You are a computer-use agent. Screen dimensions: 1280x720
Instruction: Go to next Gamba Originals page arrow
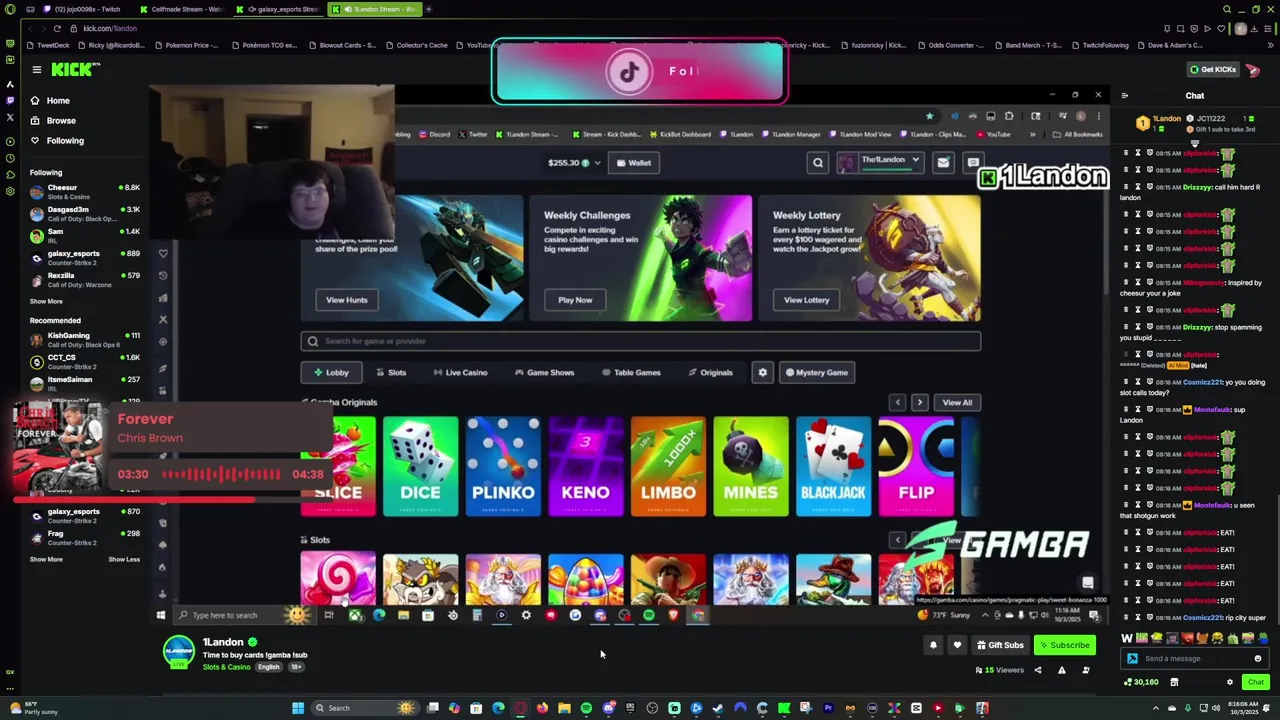pos(920,402)
